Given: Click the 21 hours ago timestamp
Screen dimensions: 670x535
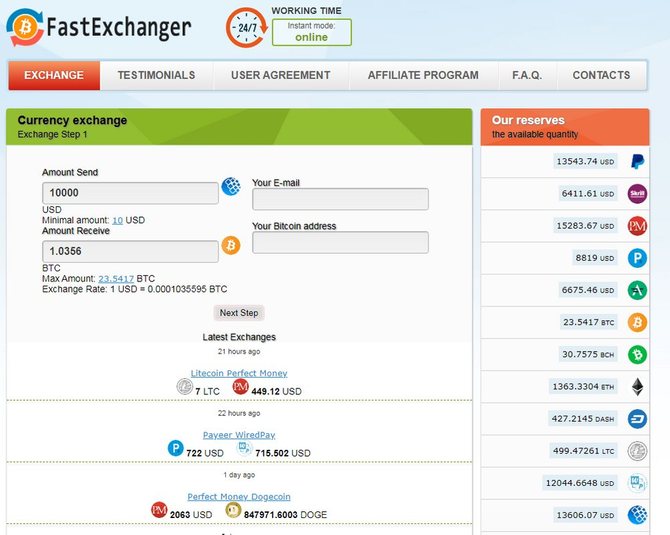Looking at the screenshot, I should pos(239,352).
